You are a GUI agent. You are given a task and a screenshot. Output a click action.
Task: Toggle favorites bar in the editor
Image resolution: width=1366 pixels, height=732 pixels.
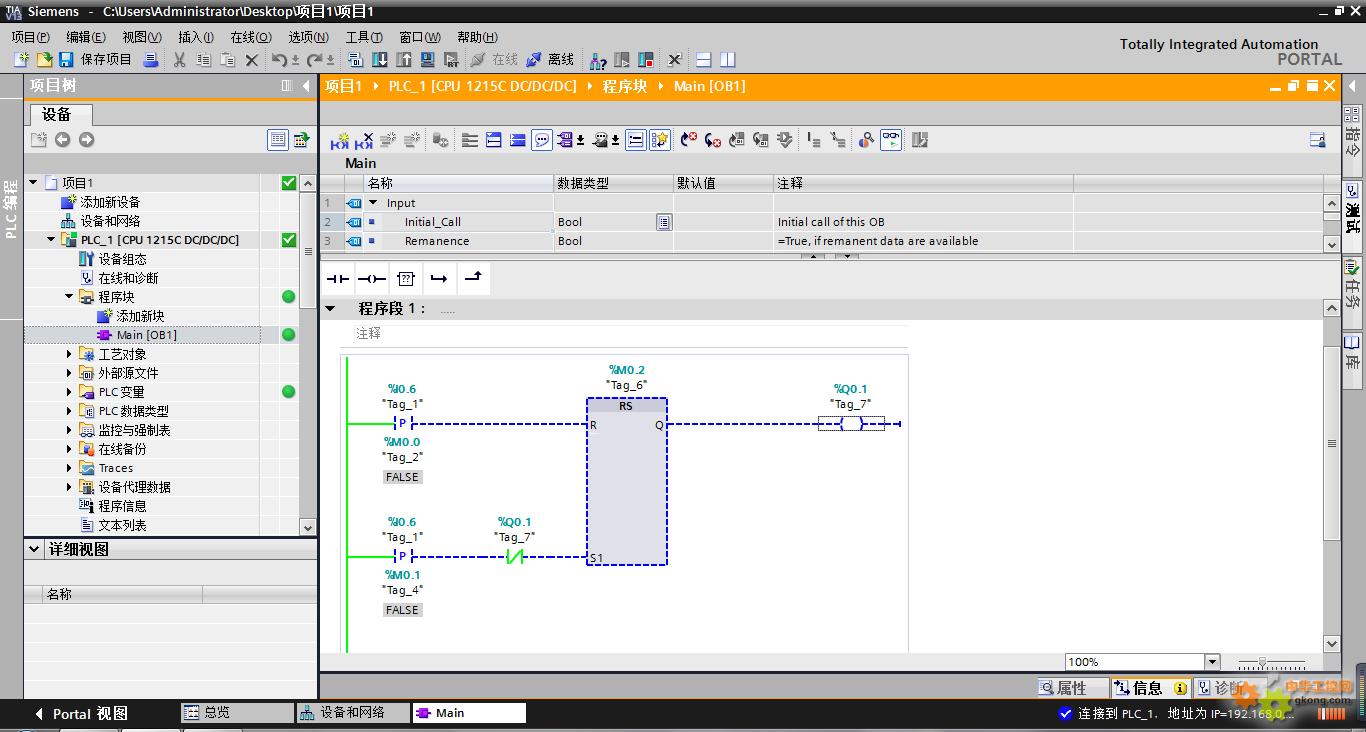pos(660,140)
